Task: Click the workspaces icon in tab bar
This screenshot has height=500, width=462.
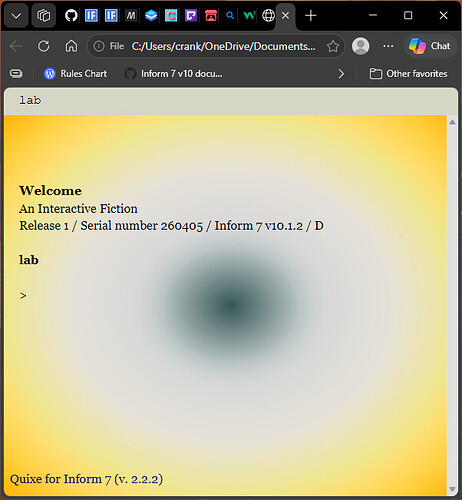Action: 44,16
